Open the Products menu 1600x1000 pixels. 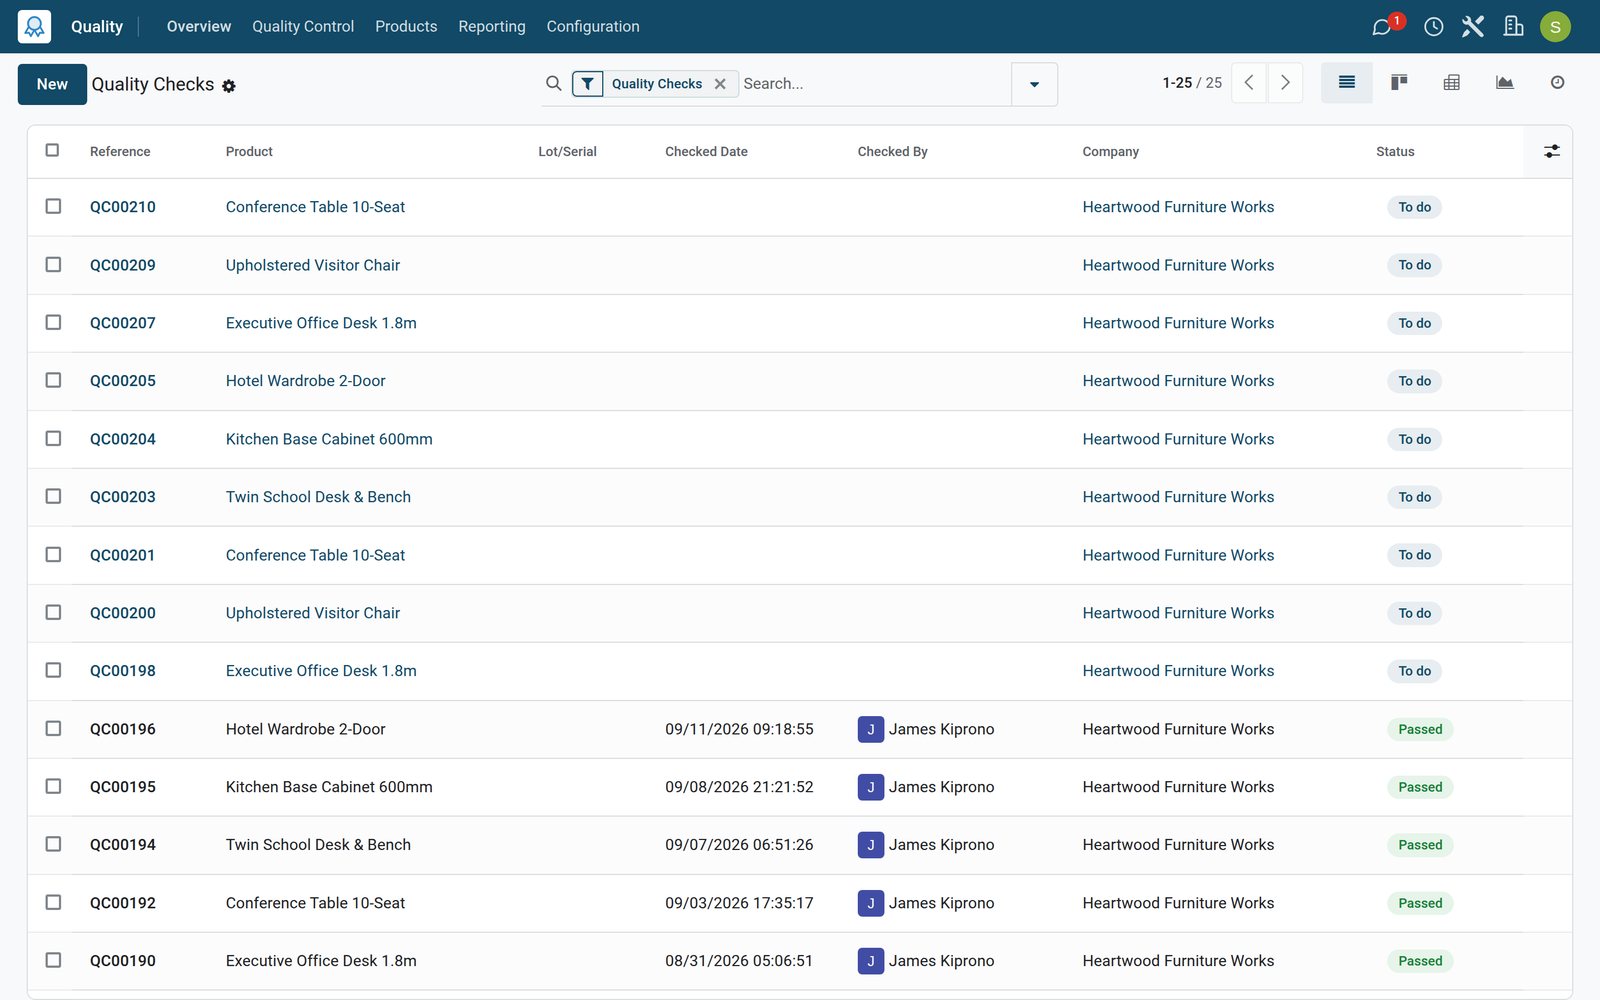[x=406, y=27]
